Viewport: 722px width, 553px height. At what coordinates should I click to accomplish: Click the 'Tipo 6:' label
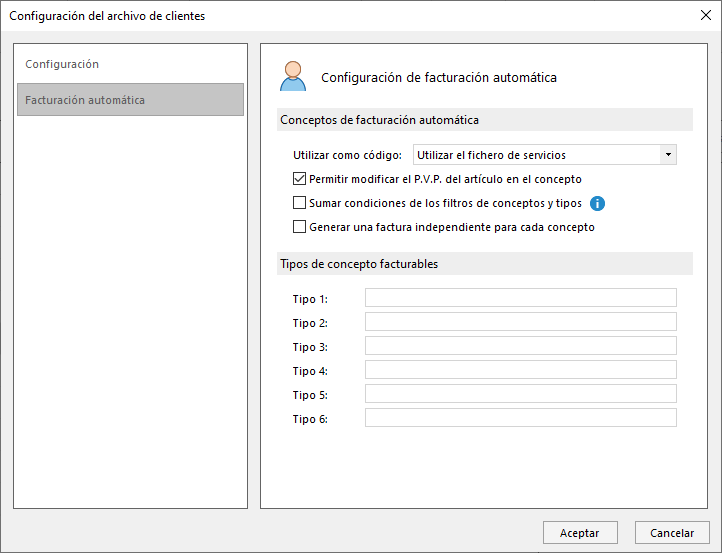pos(310,419)
